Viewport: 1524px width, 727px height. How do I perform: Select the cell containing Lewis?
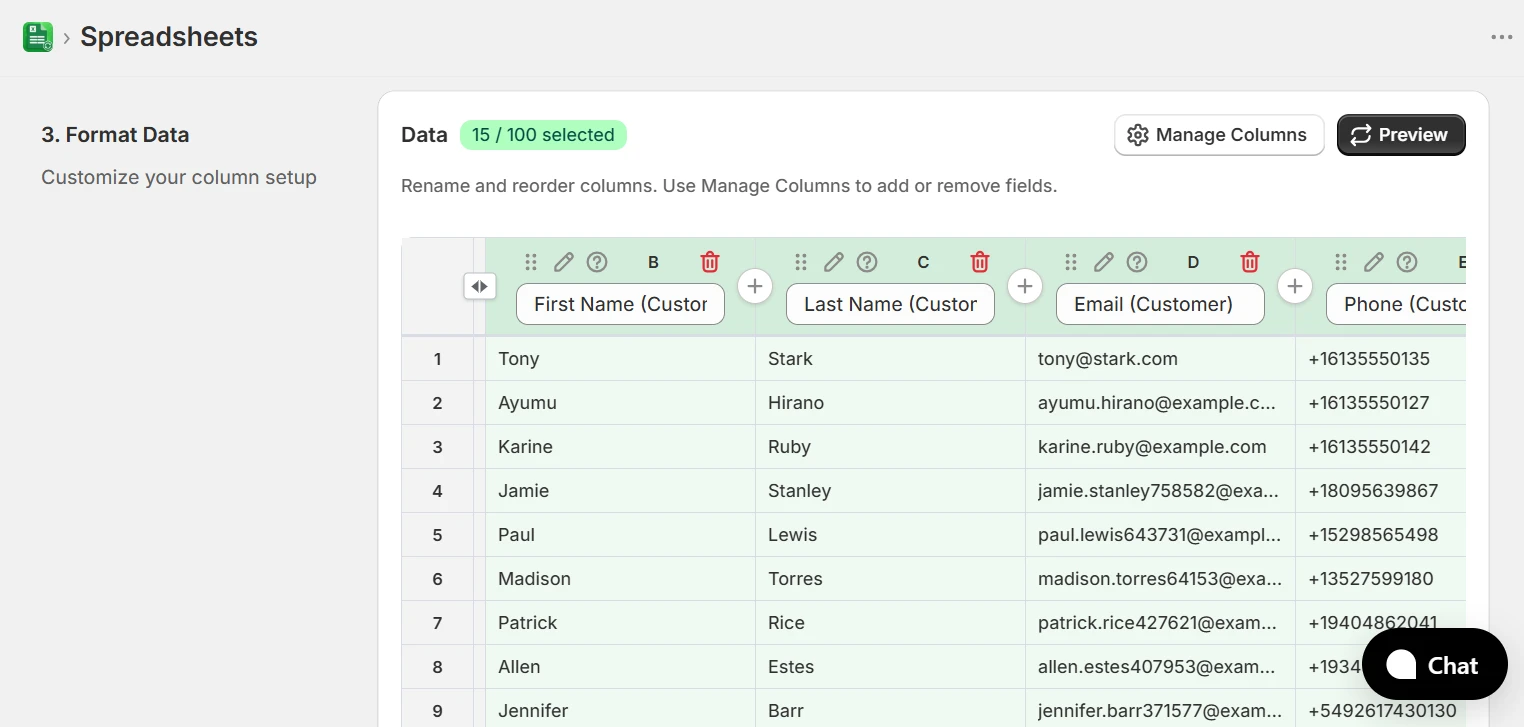click(890, 535)
